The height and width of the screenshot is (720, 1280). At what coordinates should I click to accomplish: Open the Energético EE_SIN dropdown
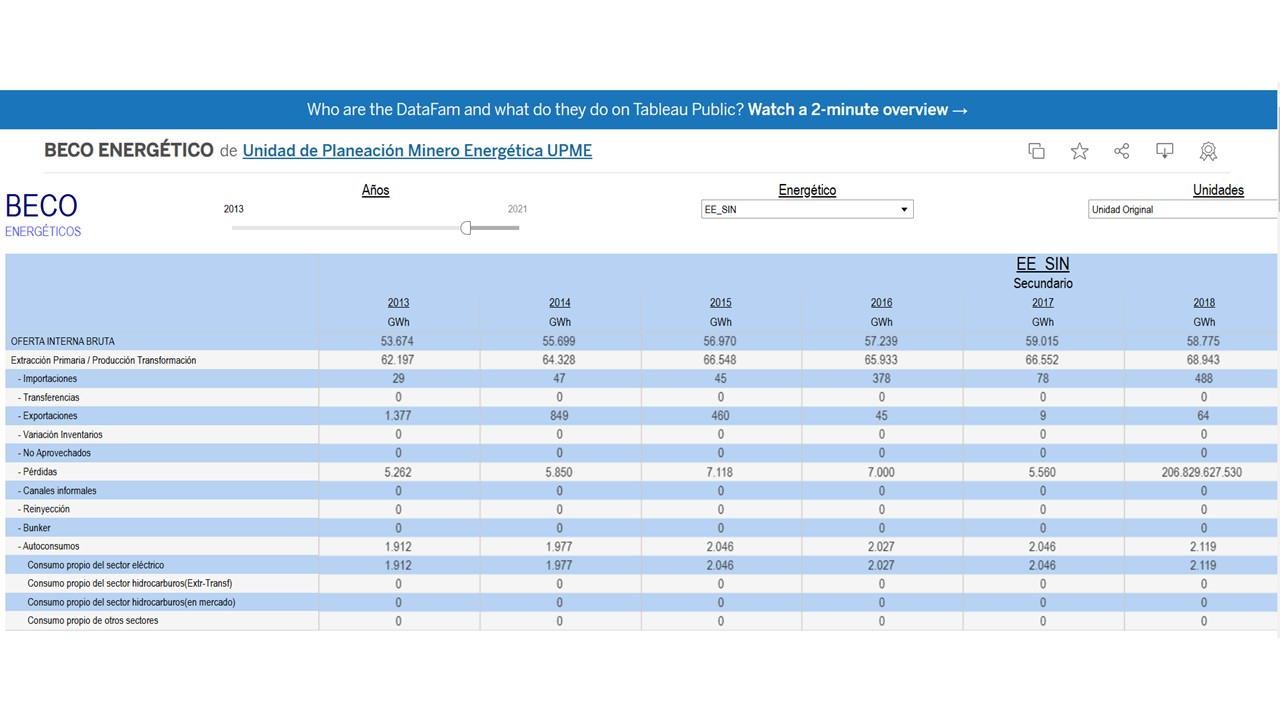[807, 210]
